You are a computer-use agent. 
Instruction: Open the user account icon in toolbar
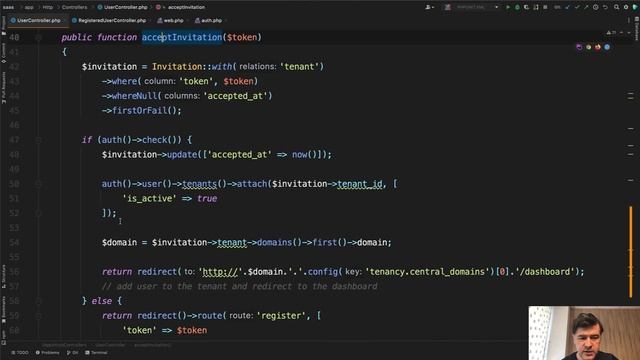[429, 7]
